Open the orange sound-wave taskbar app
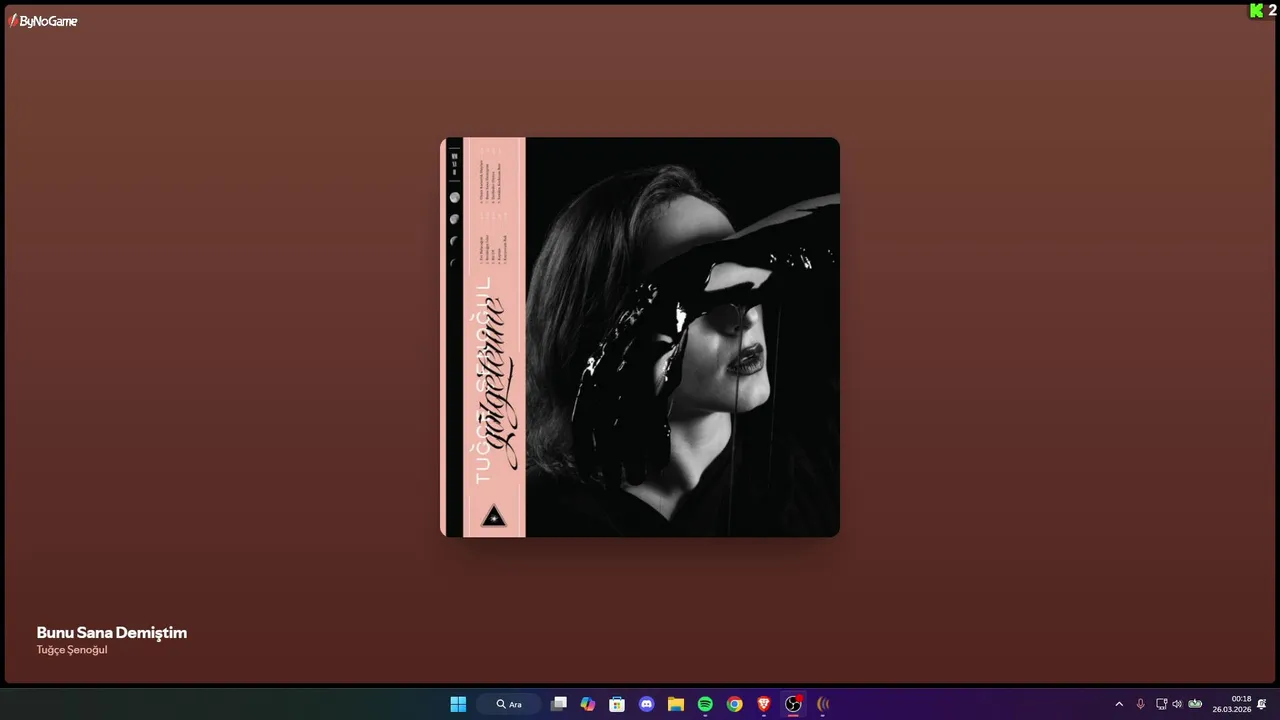Screen dimensions: 1280x720 click(823, 704)
